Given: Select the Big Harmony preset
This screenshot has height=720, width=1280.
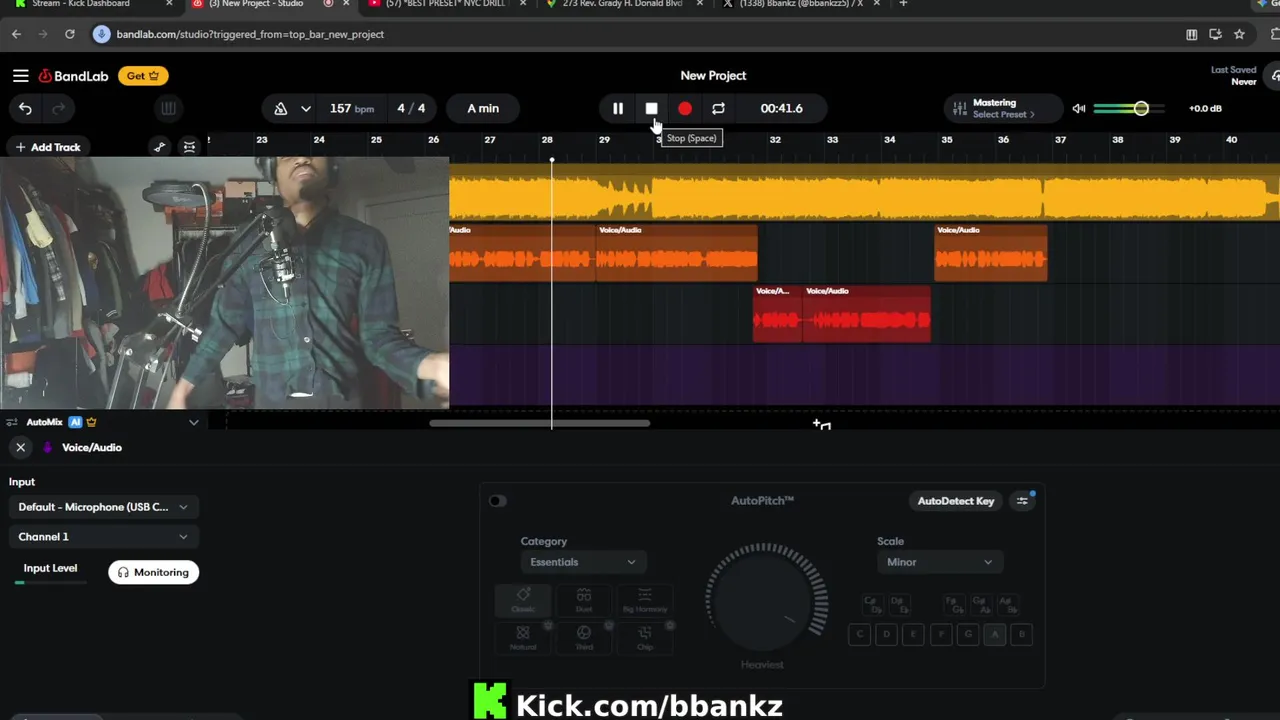Looking at the screenshot, I should [645, 600].
